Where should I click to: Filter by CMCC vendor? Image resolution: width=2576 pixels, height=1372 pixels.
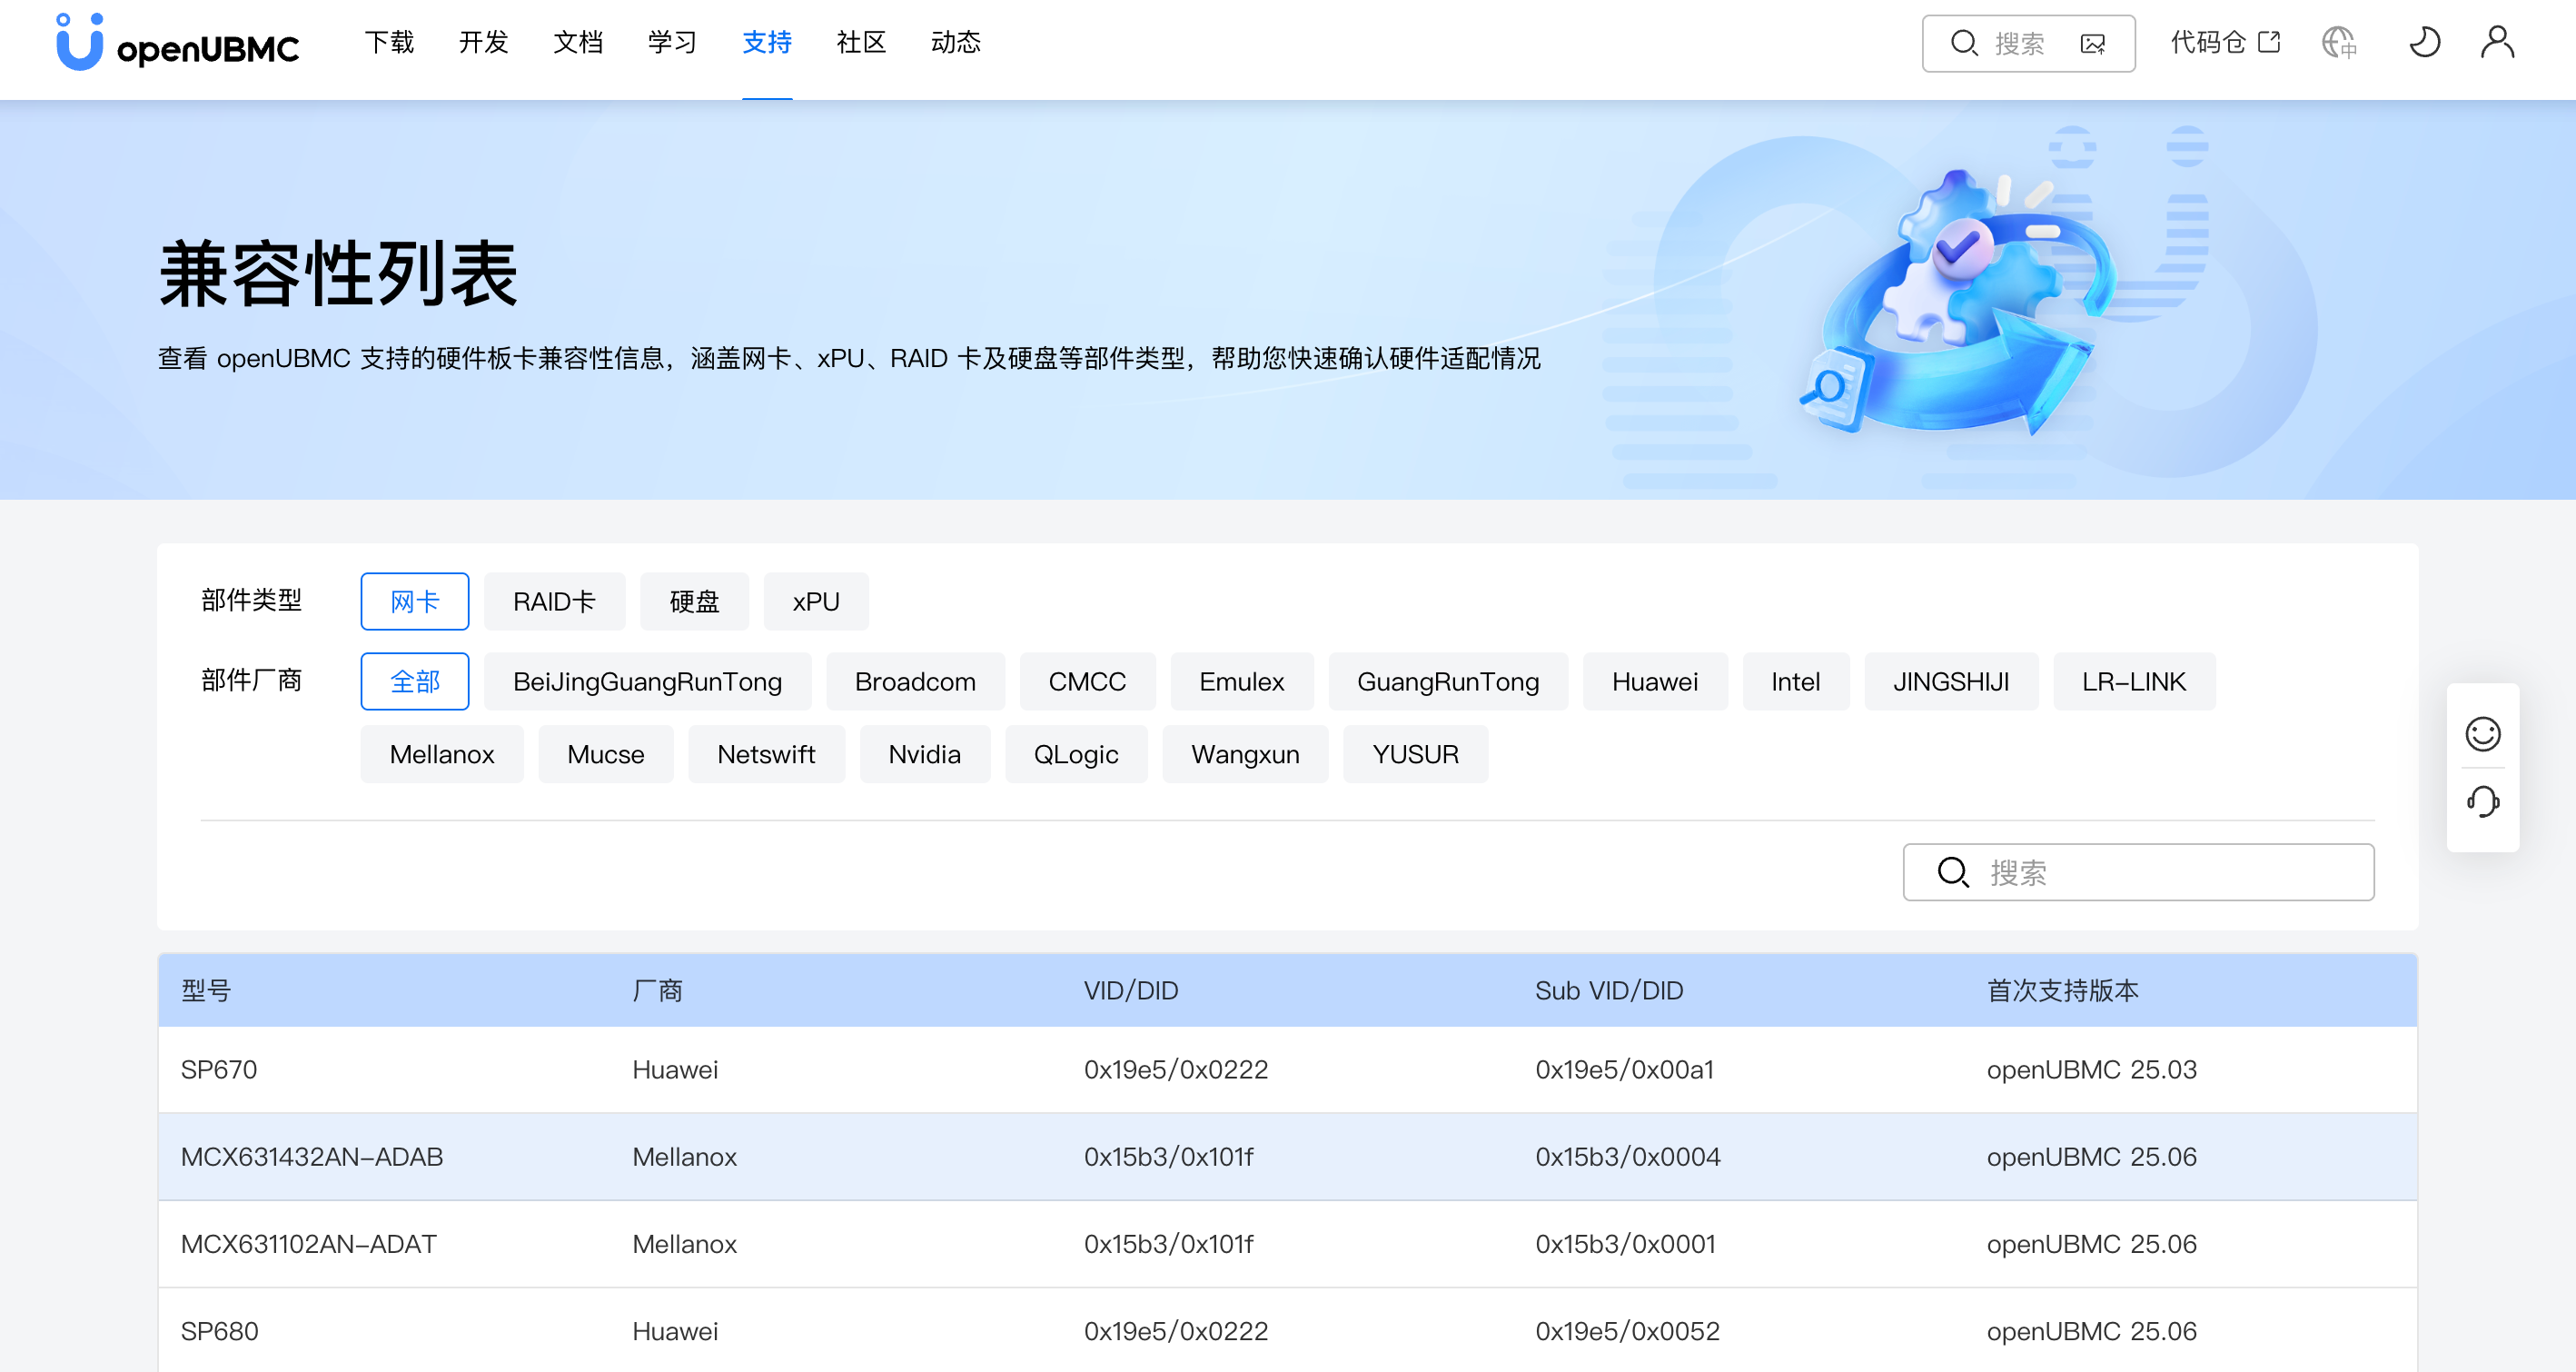pos(1087,681)
